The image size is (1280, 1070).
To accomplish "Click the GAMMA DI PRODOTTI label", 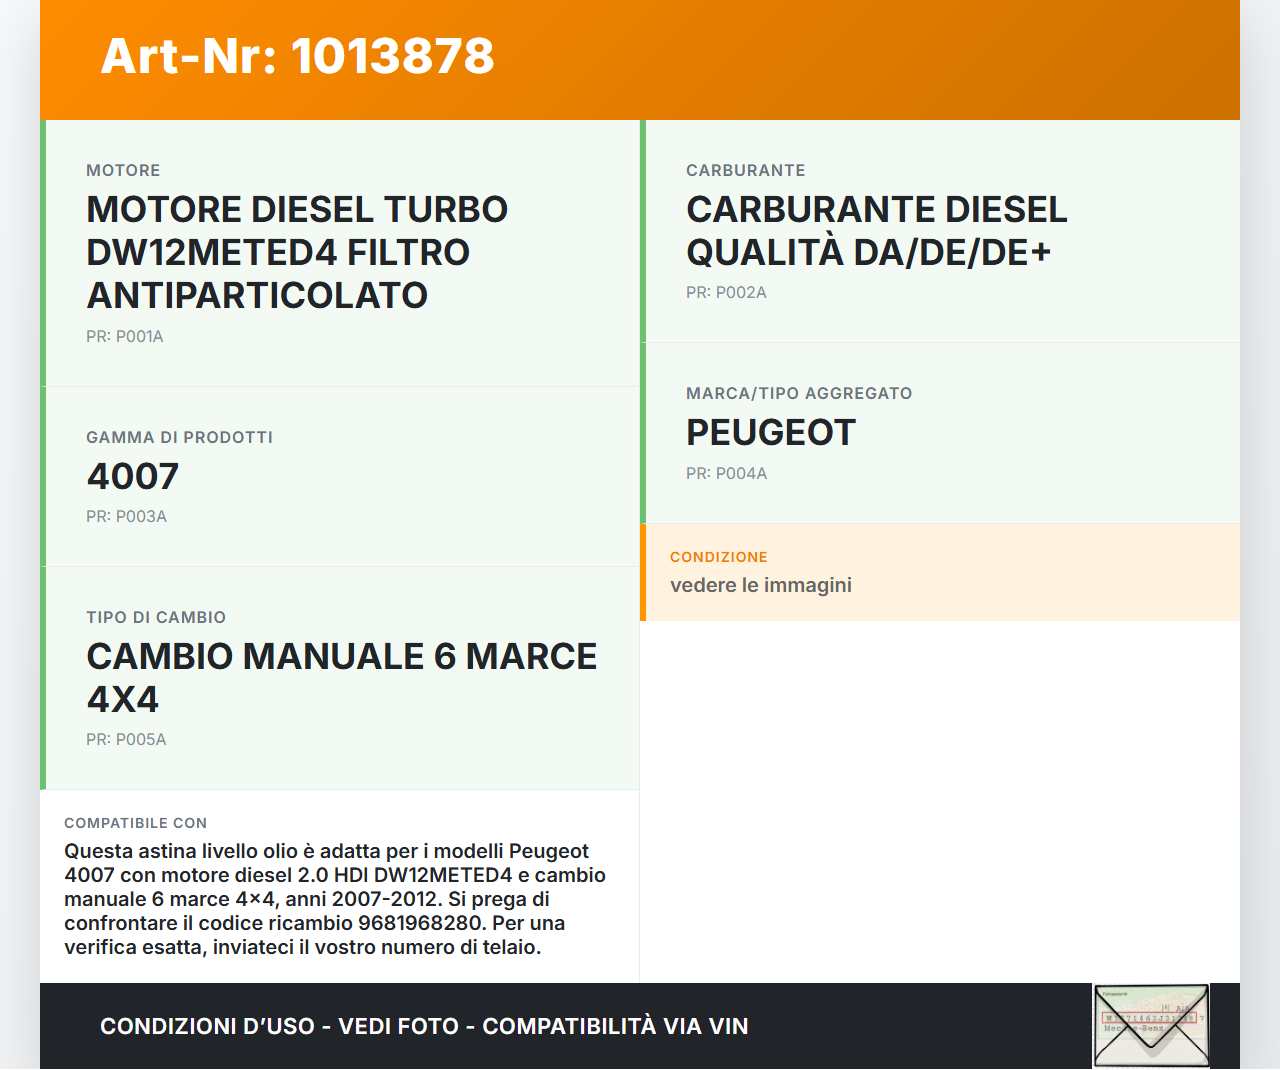I will [179, 438].
